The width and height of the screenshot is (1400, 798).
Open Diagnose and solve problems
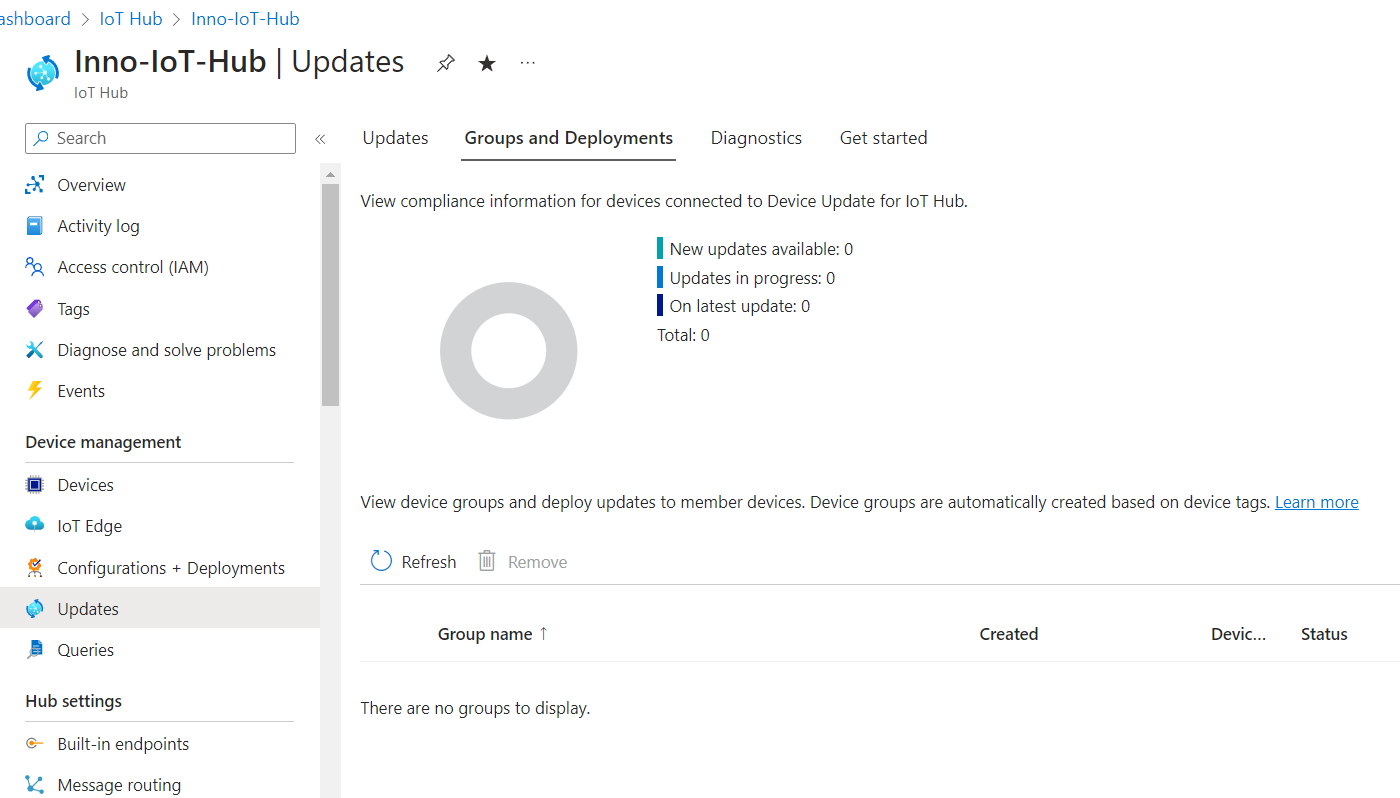[167, 350]
